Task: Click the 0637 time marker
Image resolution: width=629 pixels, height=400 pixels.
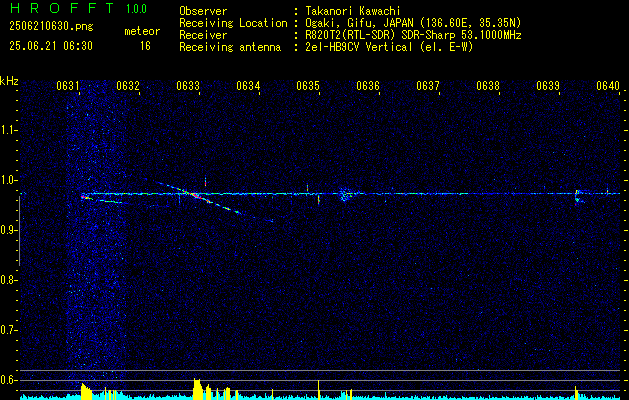Action: (428, 86)
